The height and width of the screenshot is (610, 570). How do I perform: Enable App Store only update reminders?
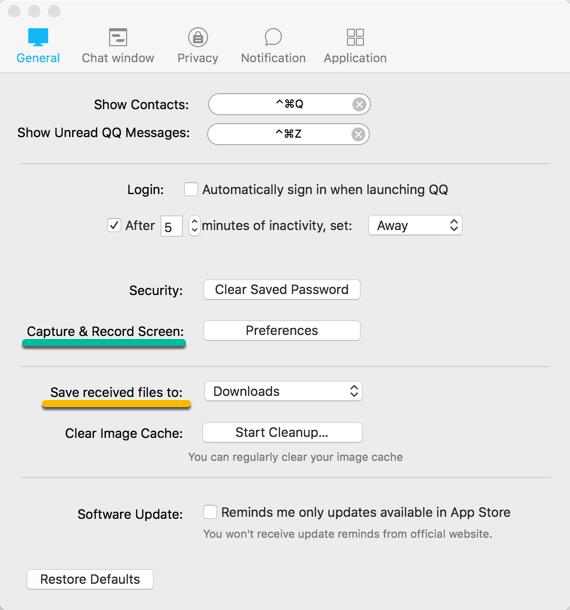210,512
